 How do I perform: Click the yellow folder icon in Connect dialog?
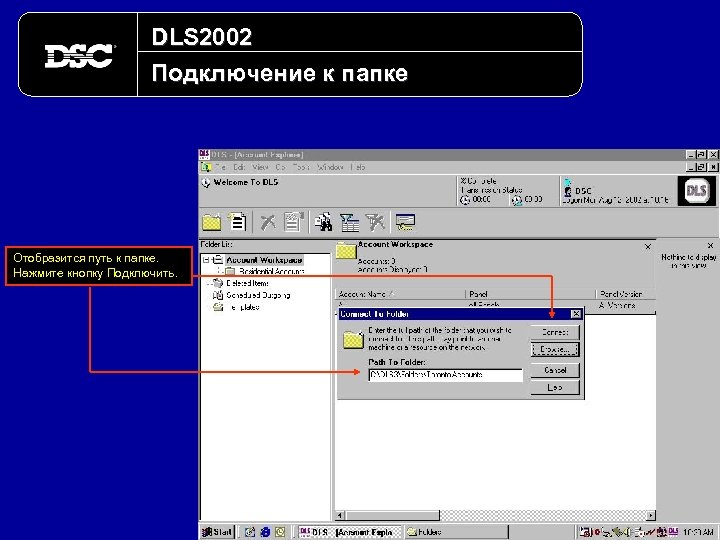click(x=353, y=339)
